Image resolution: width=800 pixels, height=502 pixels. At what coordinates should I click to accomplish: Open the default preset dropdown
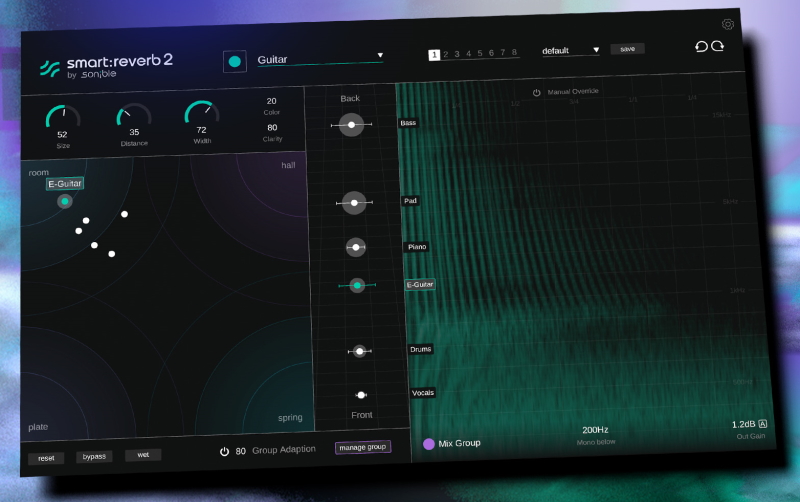pyautogui.click(x=570, y=51)
